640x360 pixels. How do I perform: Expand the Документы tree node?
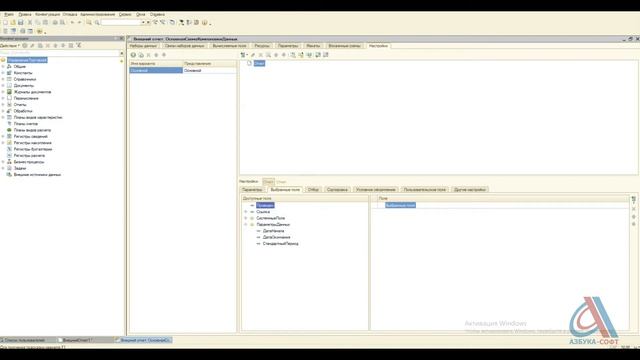(x=3, y=85)
